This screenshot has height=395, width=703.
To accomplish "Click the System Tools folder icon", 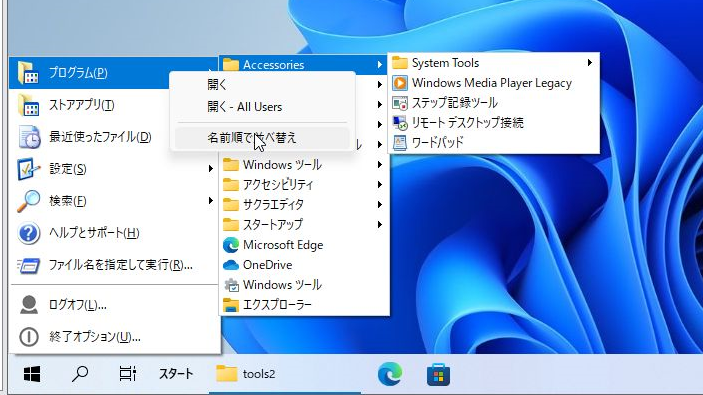I will (x=399, y=63).
